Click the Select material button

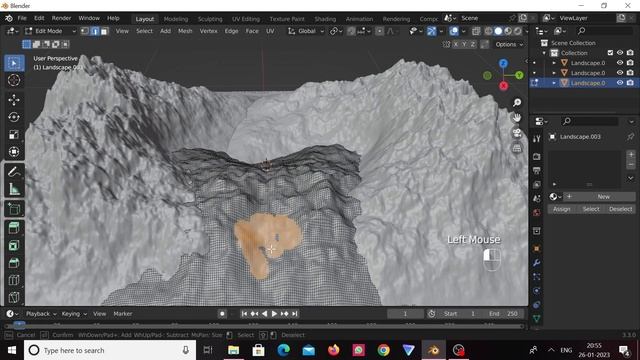pyautogui.click(x=591, y=209)
